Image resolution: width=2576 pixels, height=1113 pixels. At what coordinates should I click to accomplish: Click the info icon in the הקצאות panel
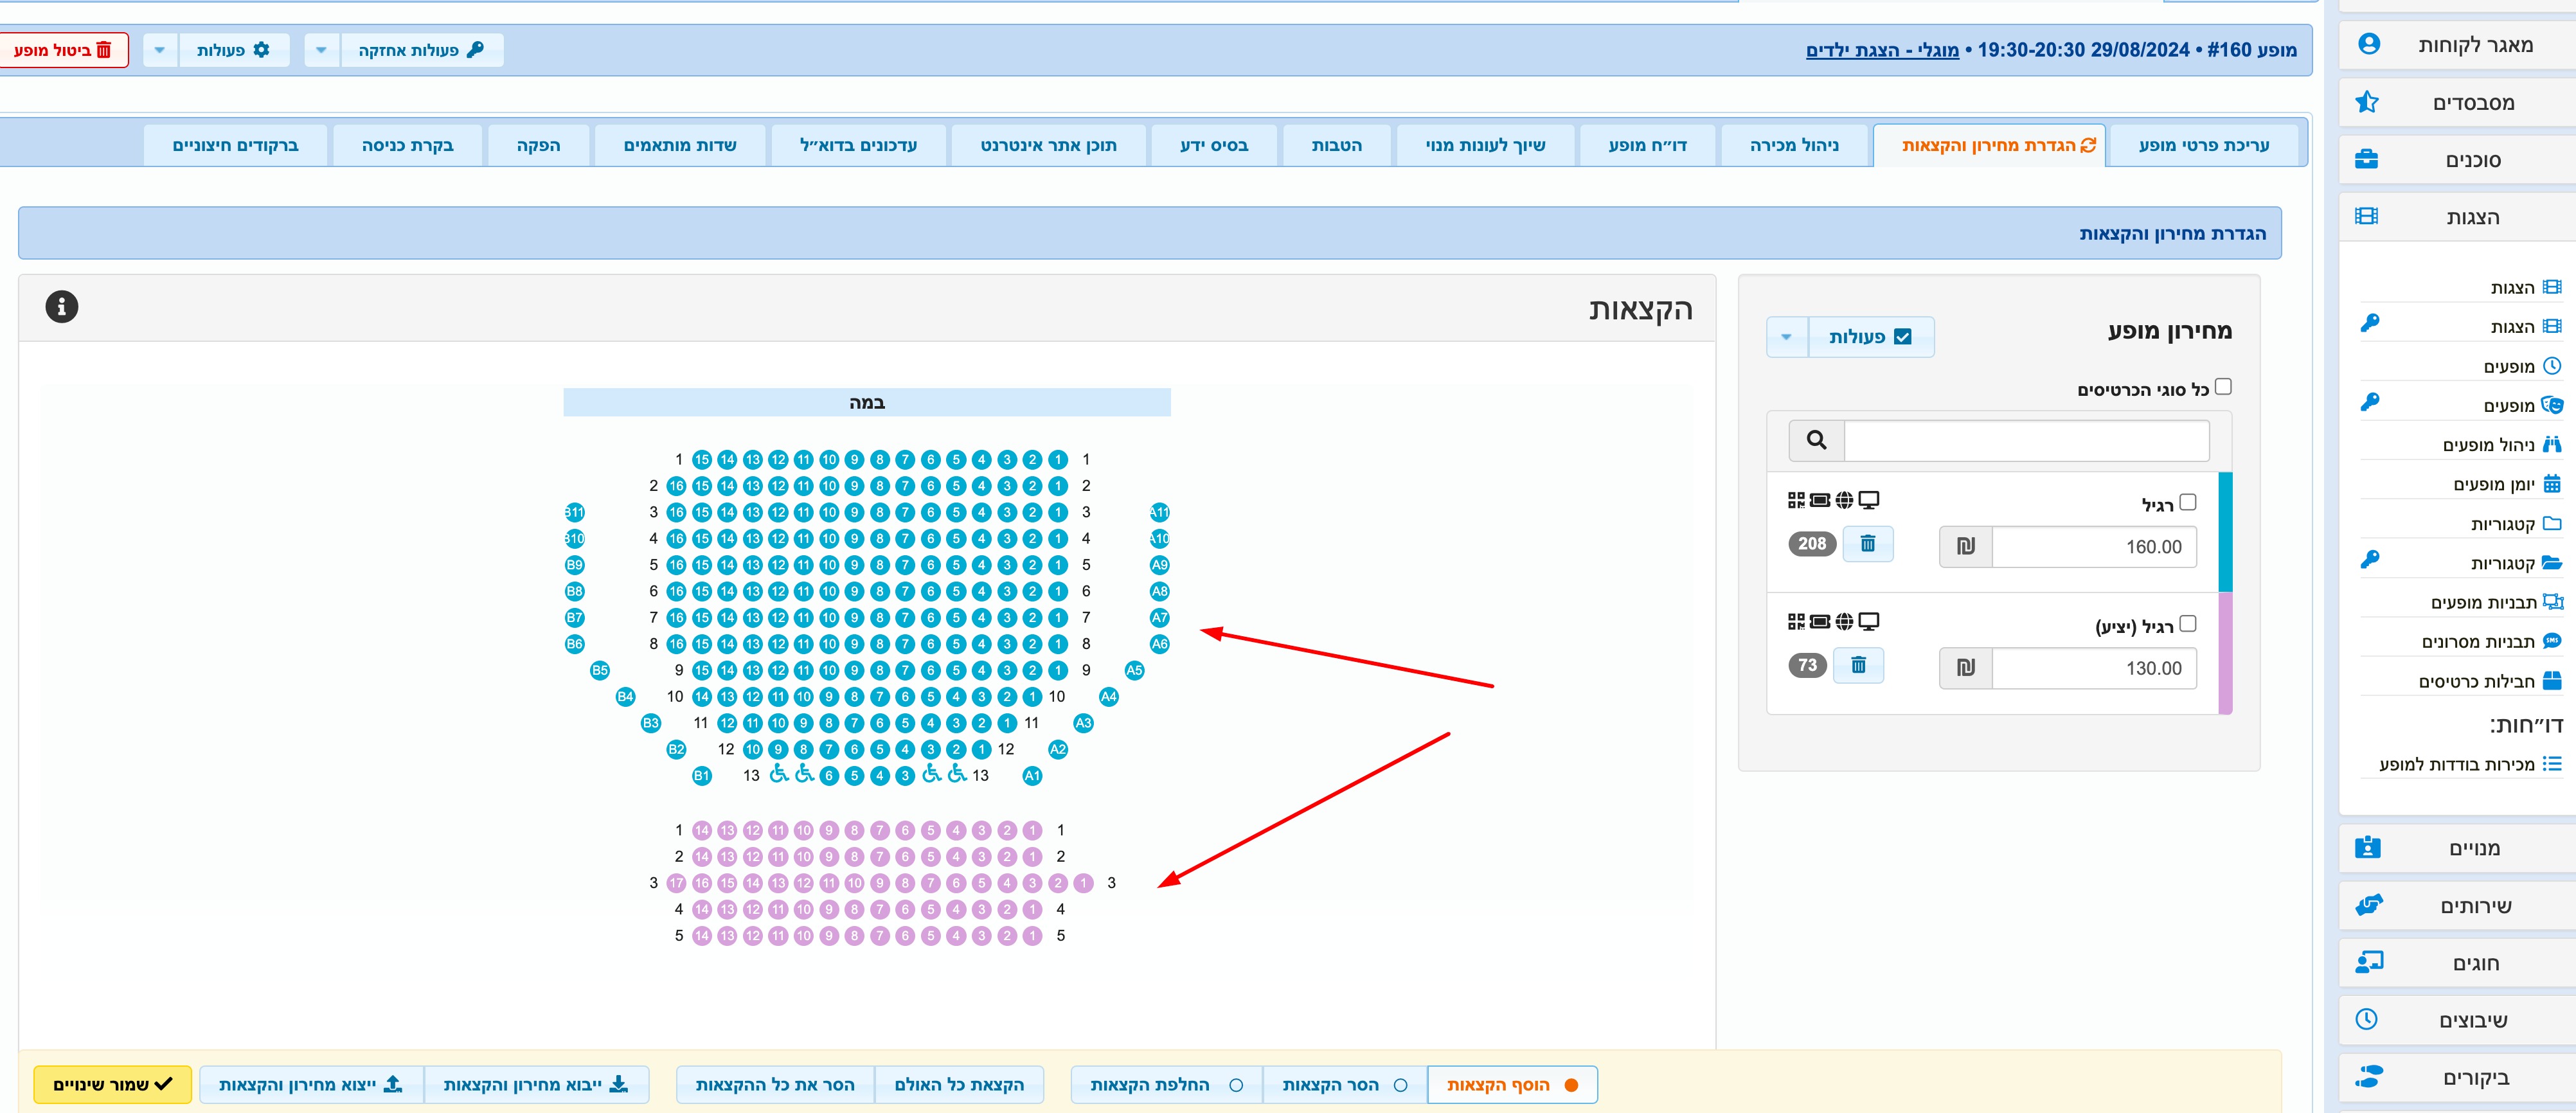coord(62,307)
